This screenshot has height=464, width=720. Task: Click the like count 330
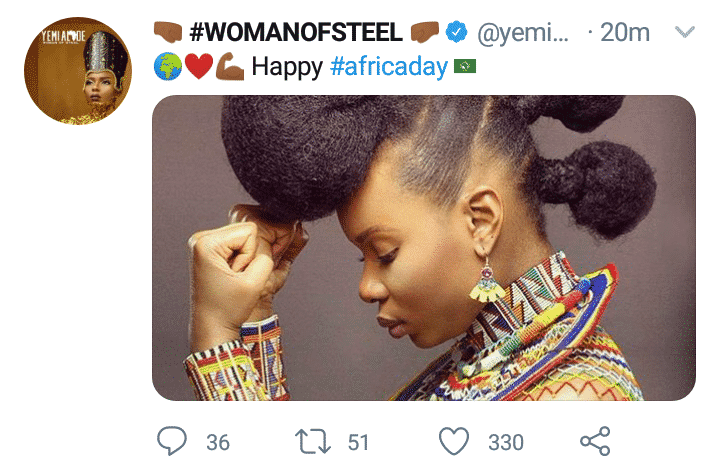[x=505, y=441]
